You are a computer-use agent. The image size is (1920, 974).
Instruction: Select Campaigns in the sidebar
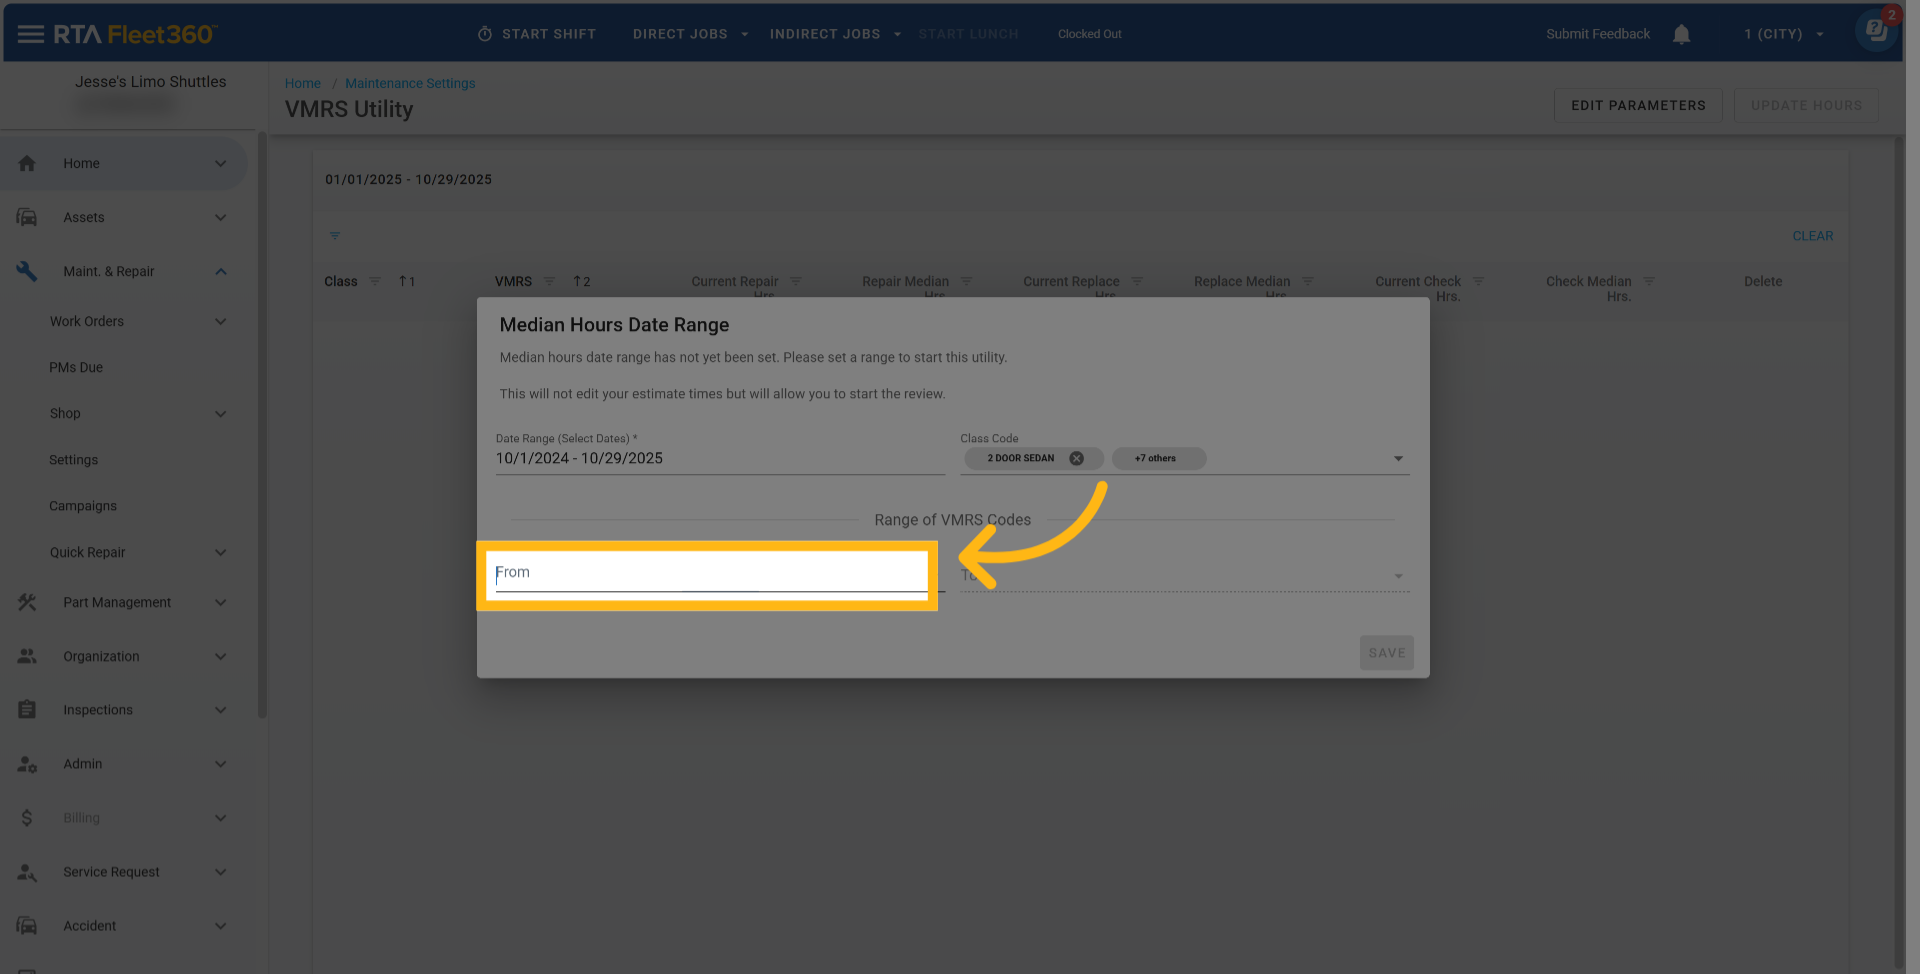pos(83,506)
